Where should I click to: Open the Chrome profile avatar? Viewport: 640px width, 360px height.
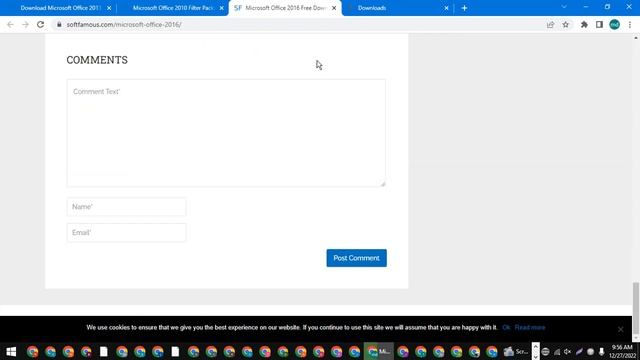point(614,24)
